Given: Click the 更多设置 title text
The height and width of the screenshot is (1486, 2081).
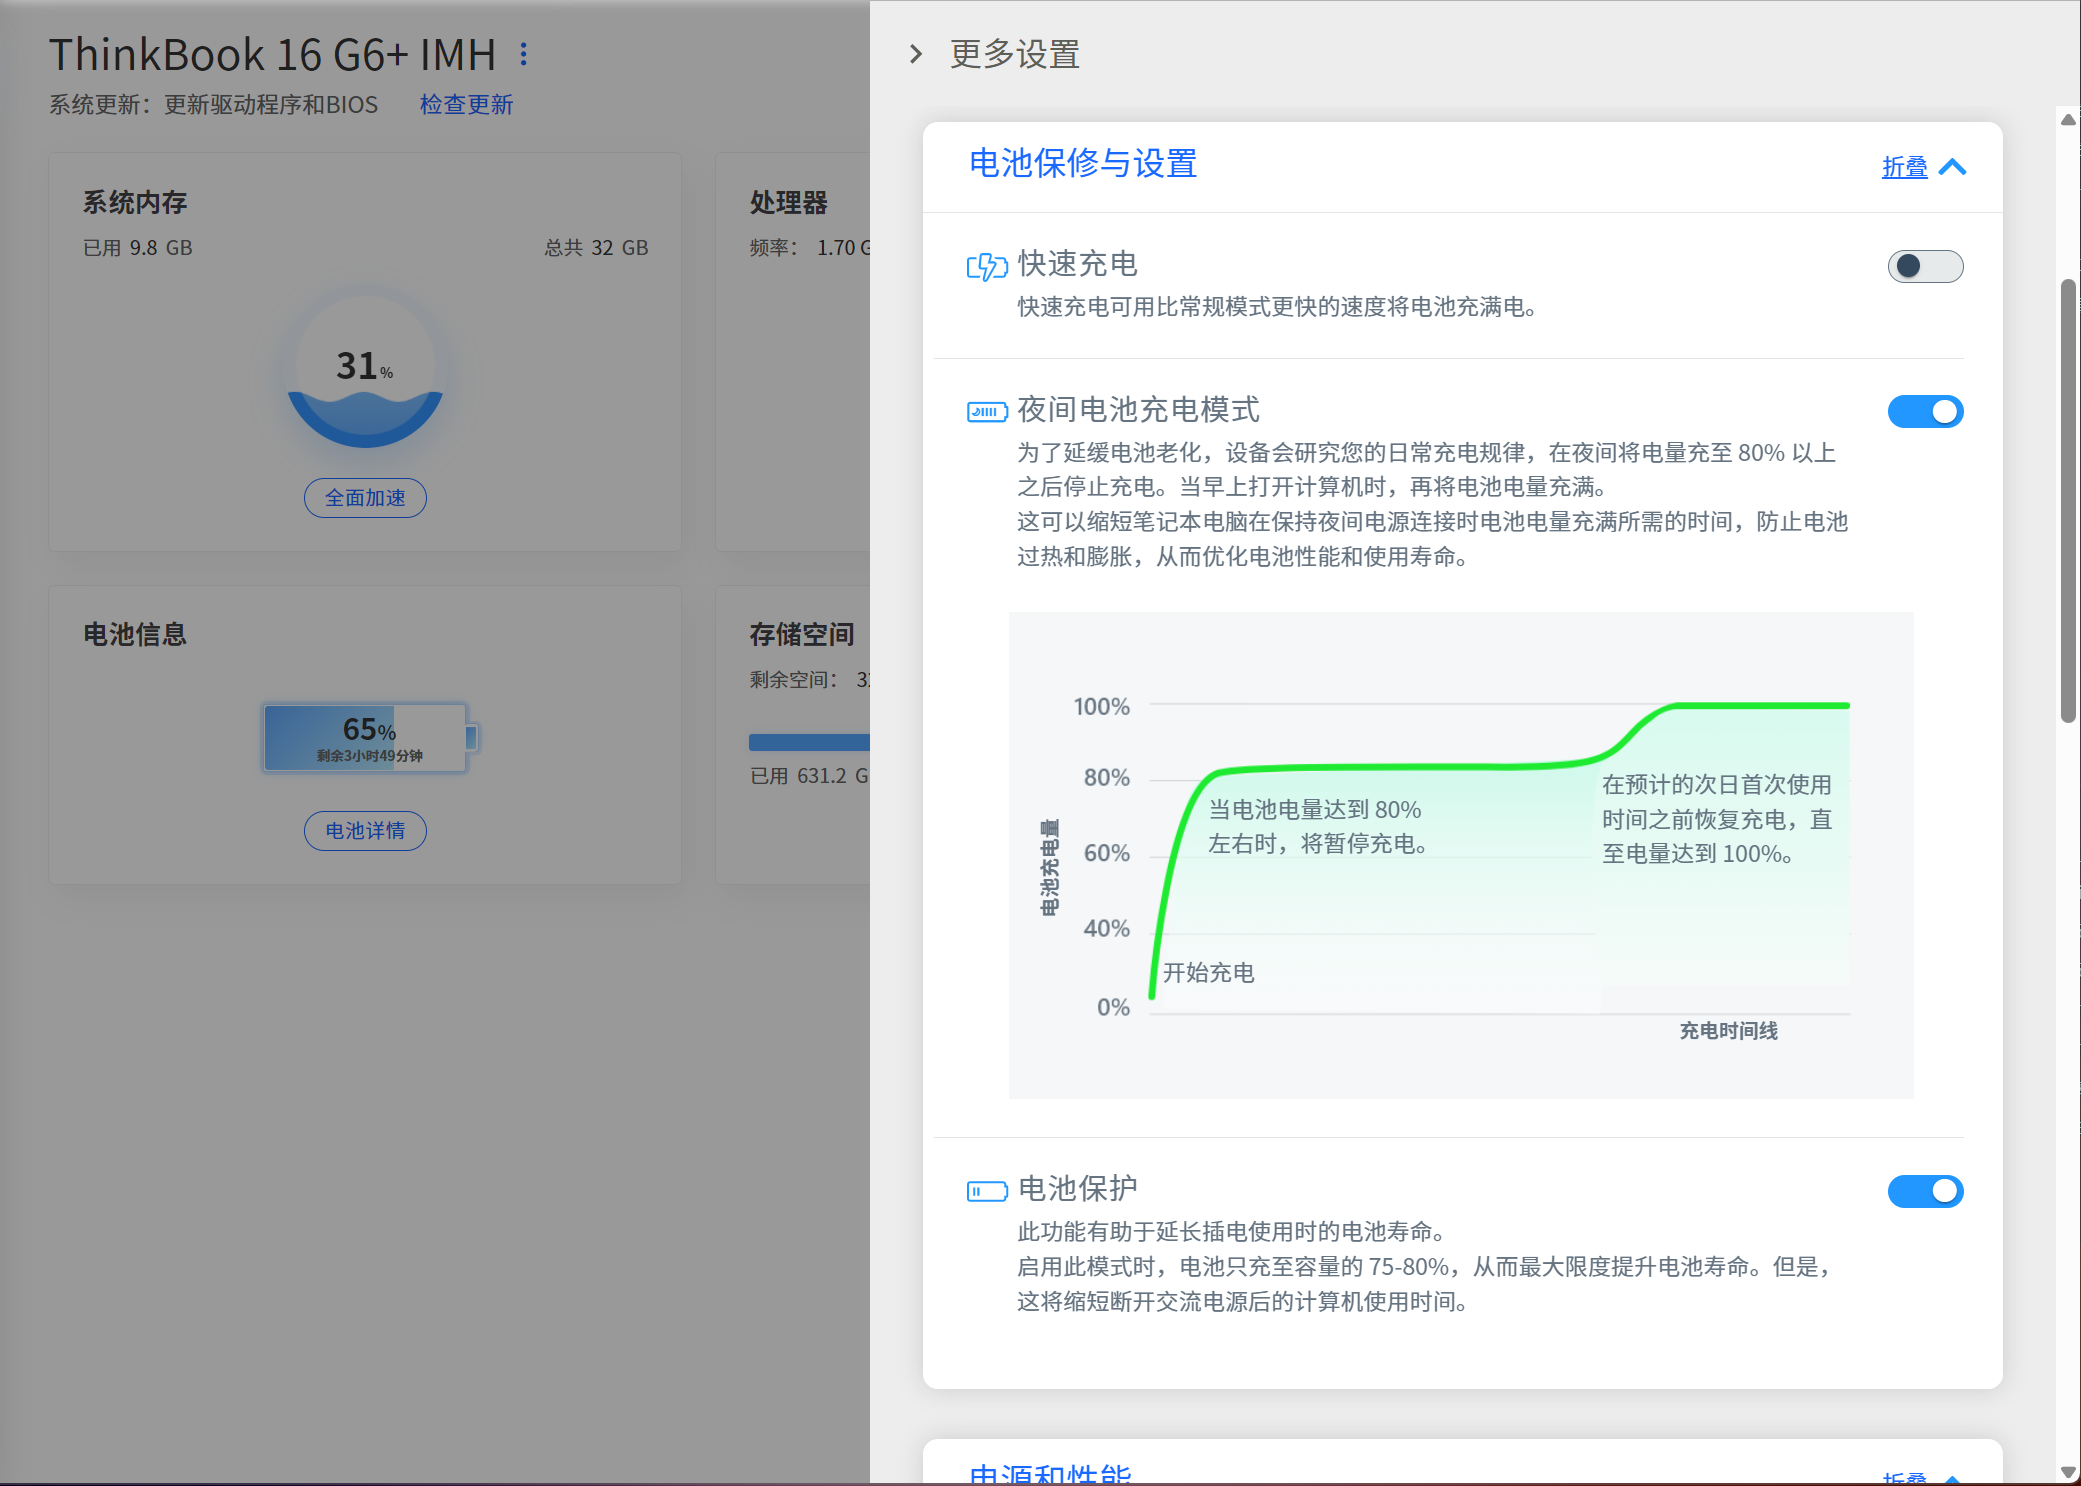Looking at the screenshot, I should pyautogui.click(x=1015, y=54).
